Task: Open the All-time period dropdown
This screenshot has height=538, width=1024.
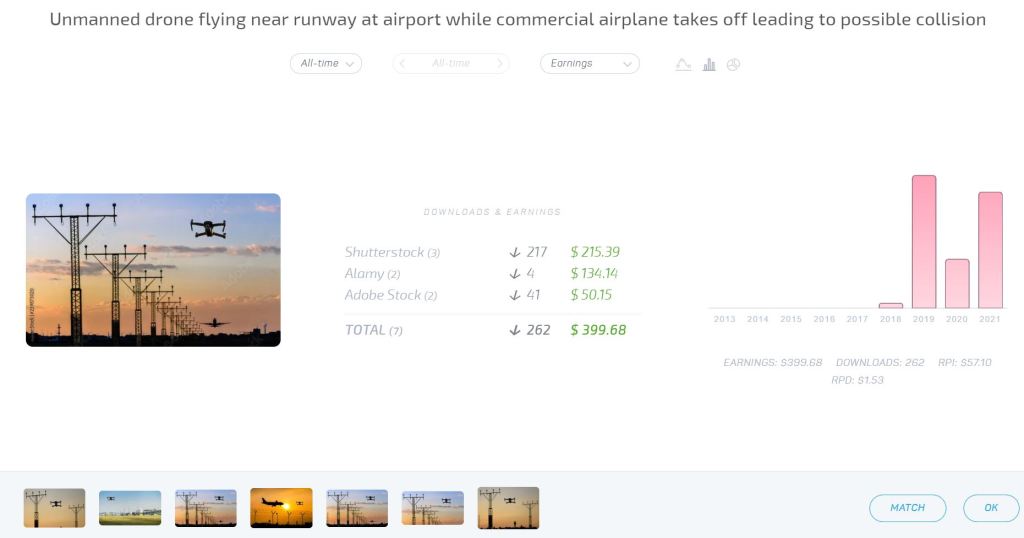Action: [x=326, y=63]
